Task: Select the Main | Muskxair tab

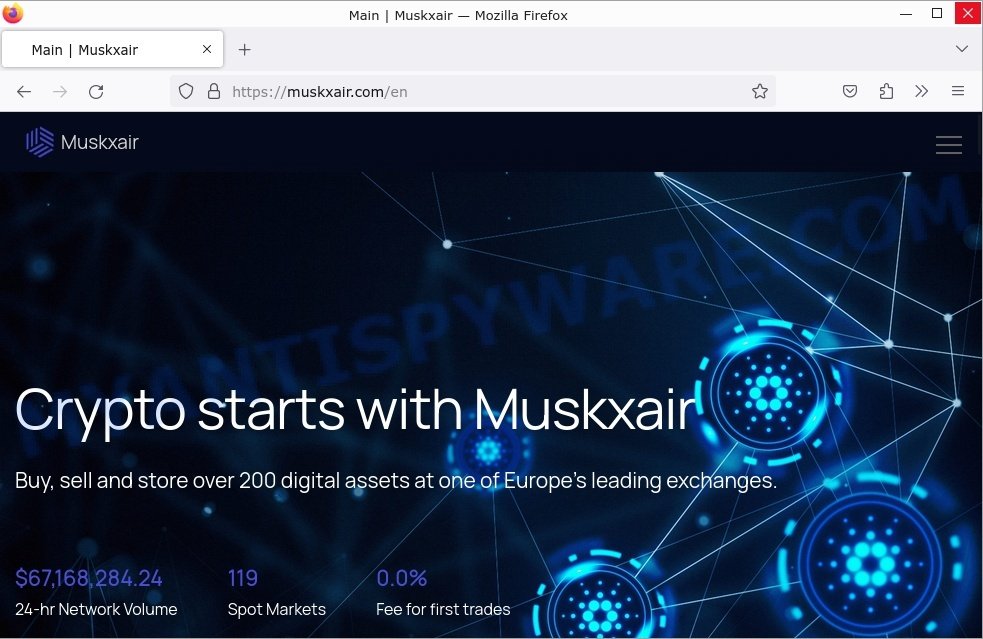Action: coord(113,49)
